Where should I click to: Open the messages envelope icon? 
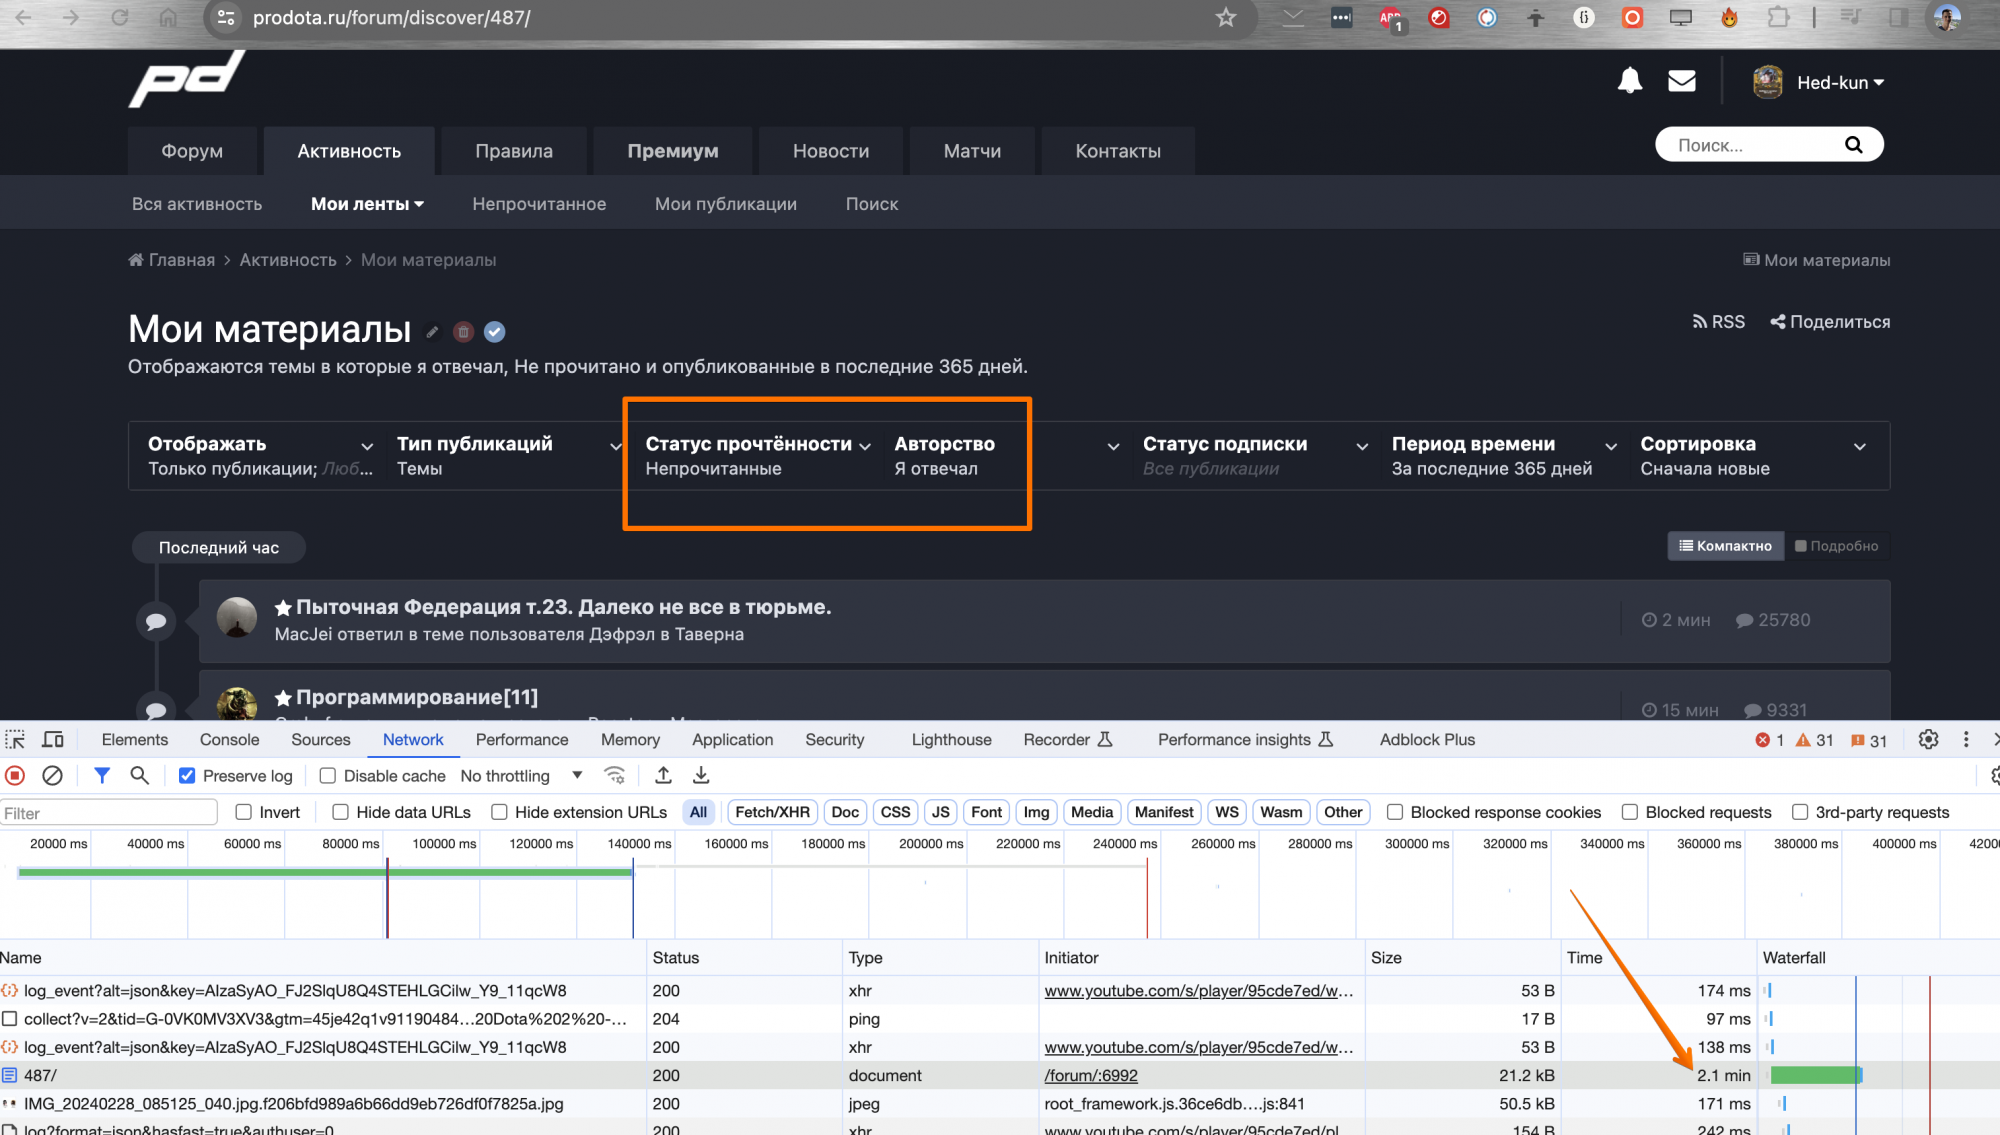click(1682, 82)
